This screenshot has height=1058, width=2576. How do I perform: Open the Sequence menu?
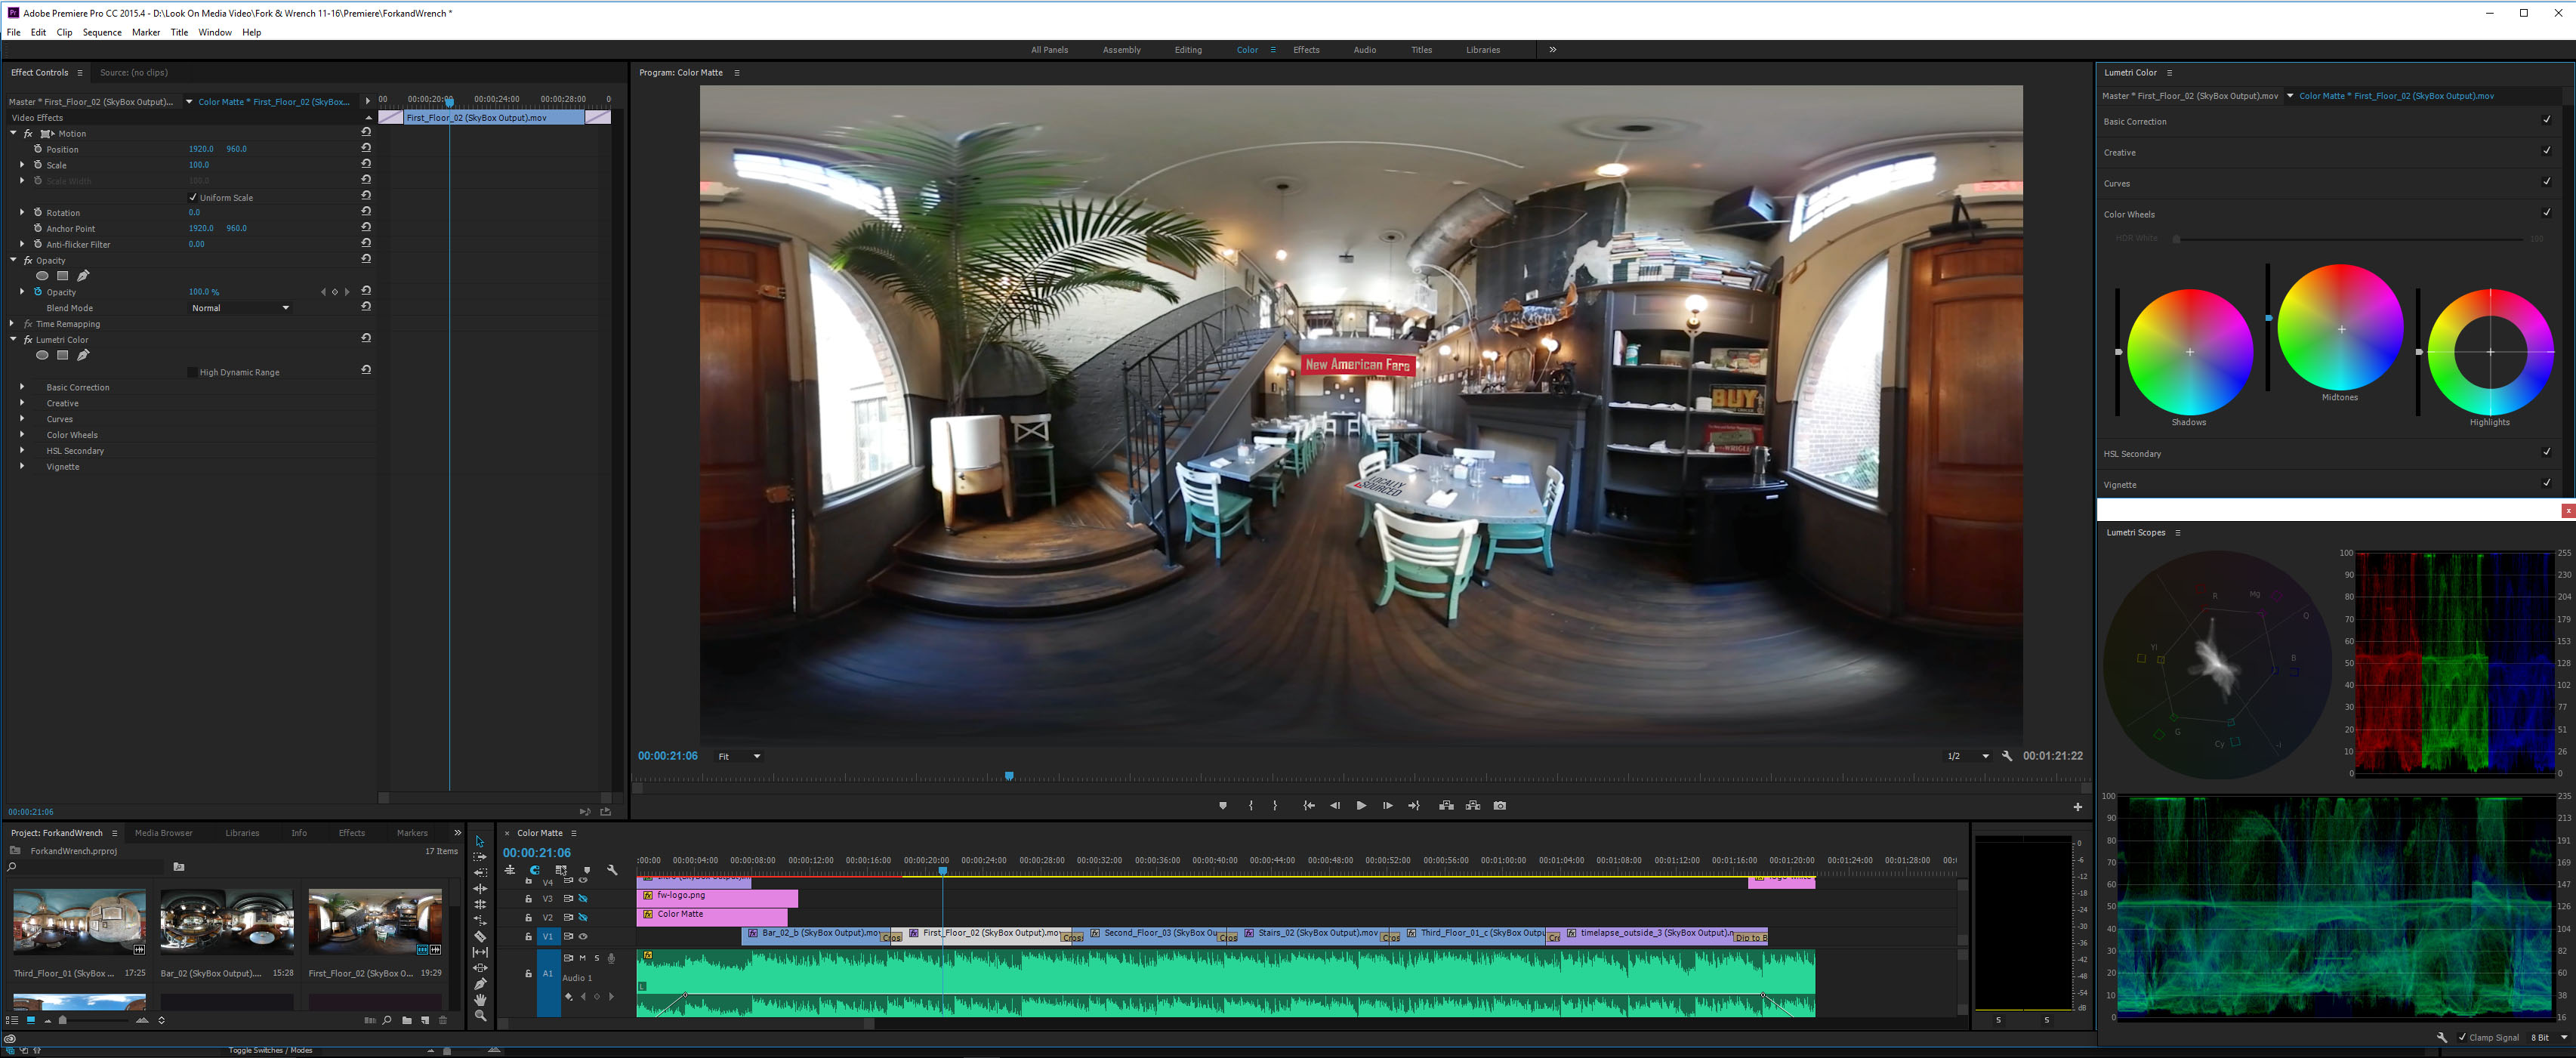click(101, 32)
